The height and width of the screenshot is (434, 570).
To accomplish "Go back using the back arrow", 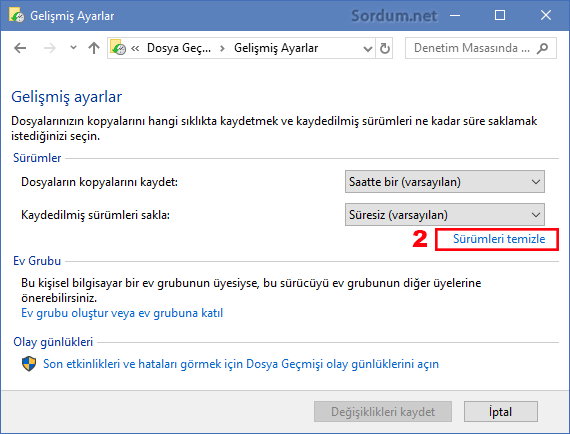I will (20, 48).
